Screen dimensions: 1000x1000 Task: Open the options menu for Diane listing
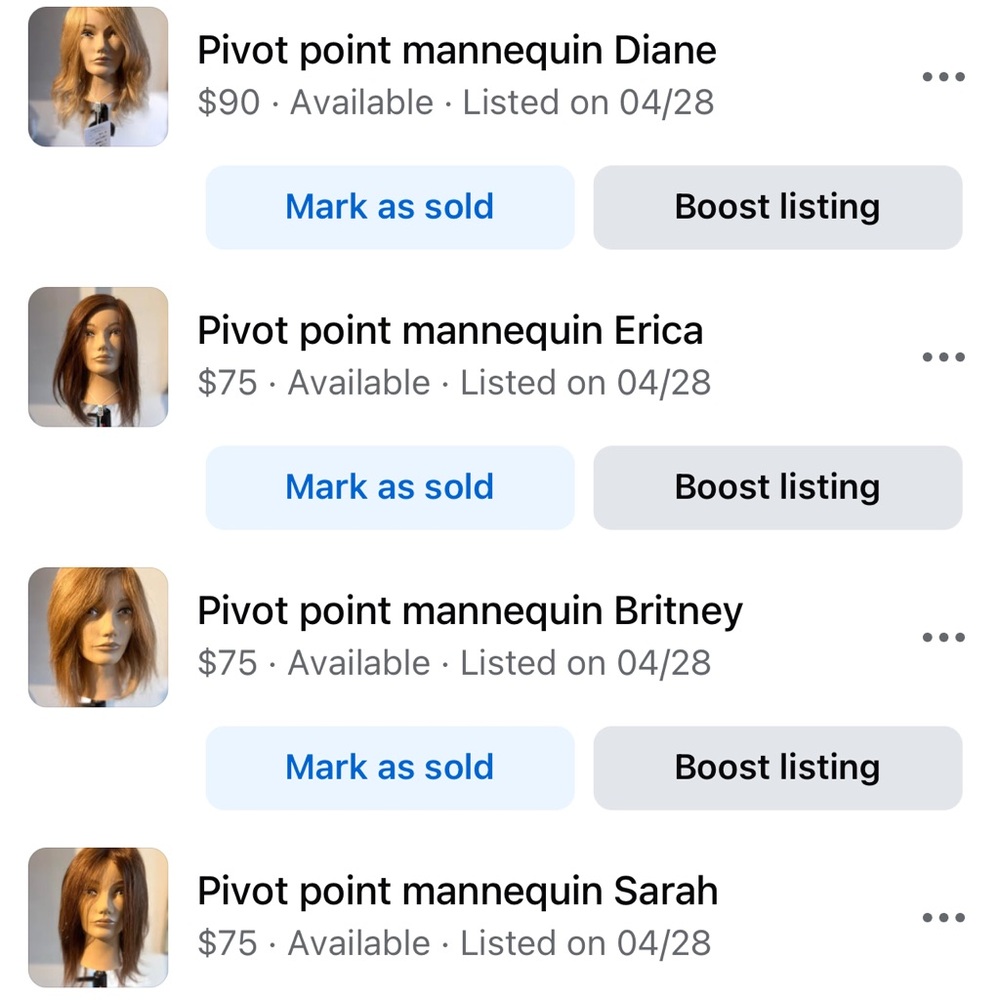coord(943,75)
